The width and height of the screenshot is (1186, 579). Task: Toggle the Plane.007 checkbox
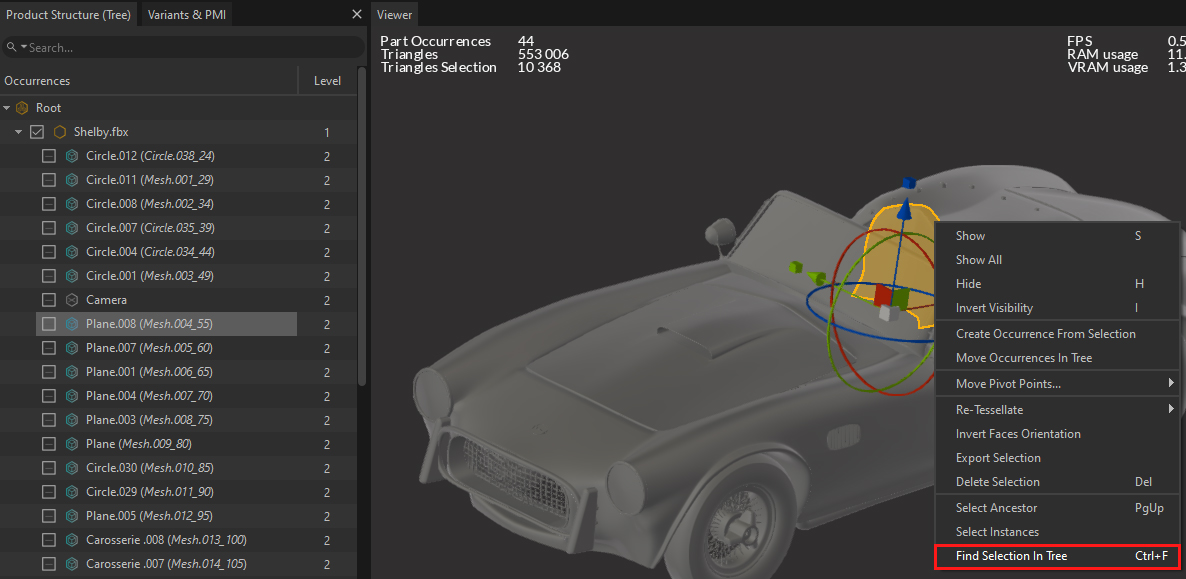point(49,348)
